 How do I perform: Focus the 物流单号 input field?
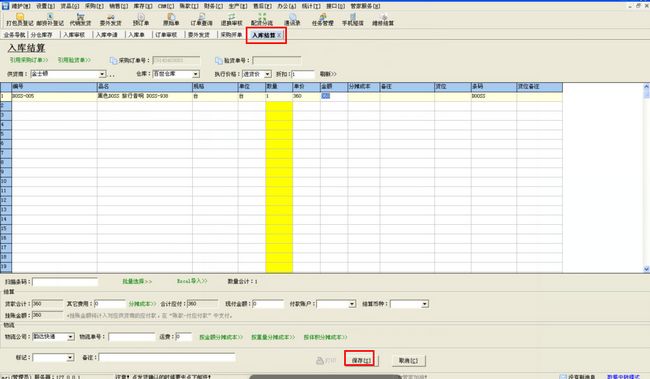pos(131,337)
